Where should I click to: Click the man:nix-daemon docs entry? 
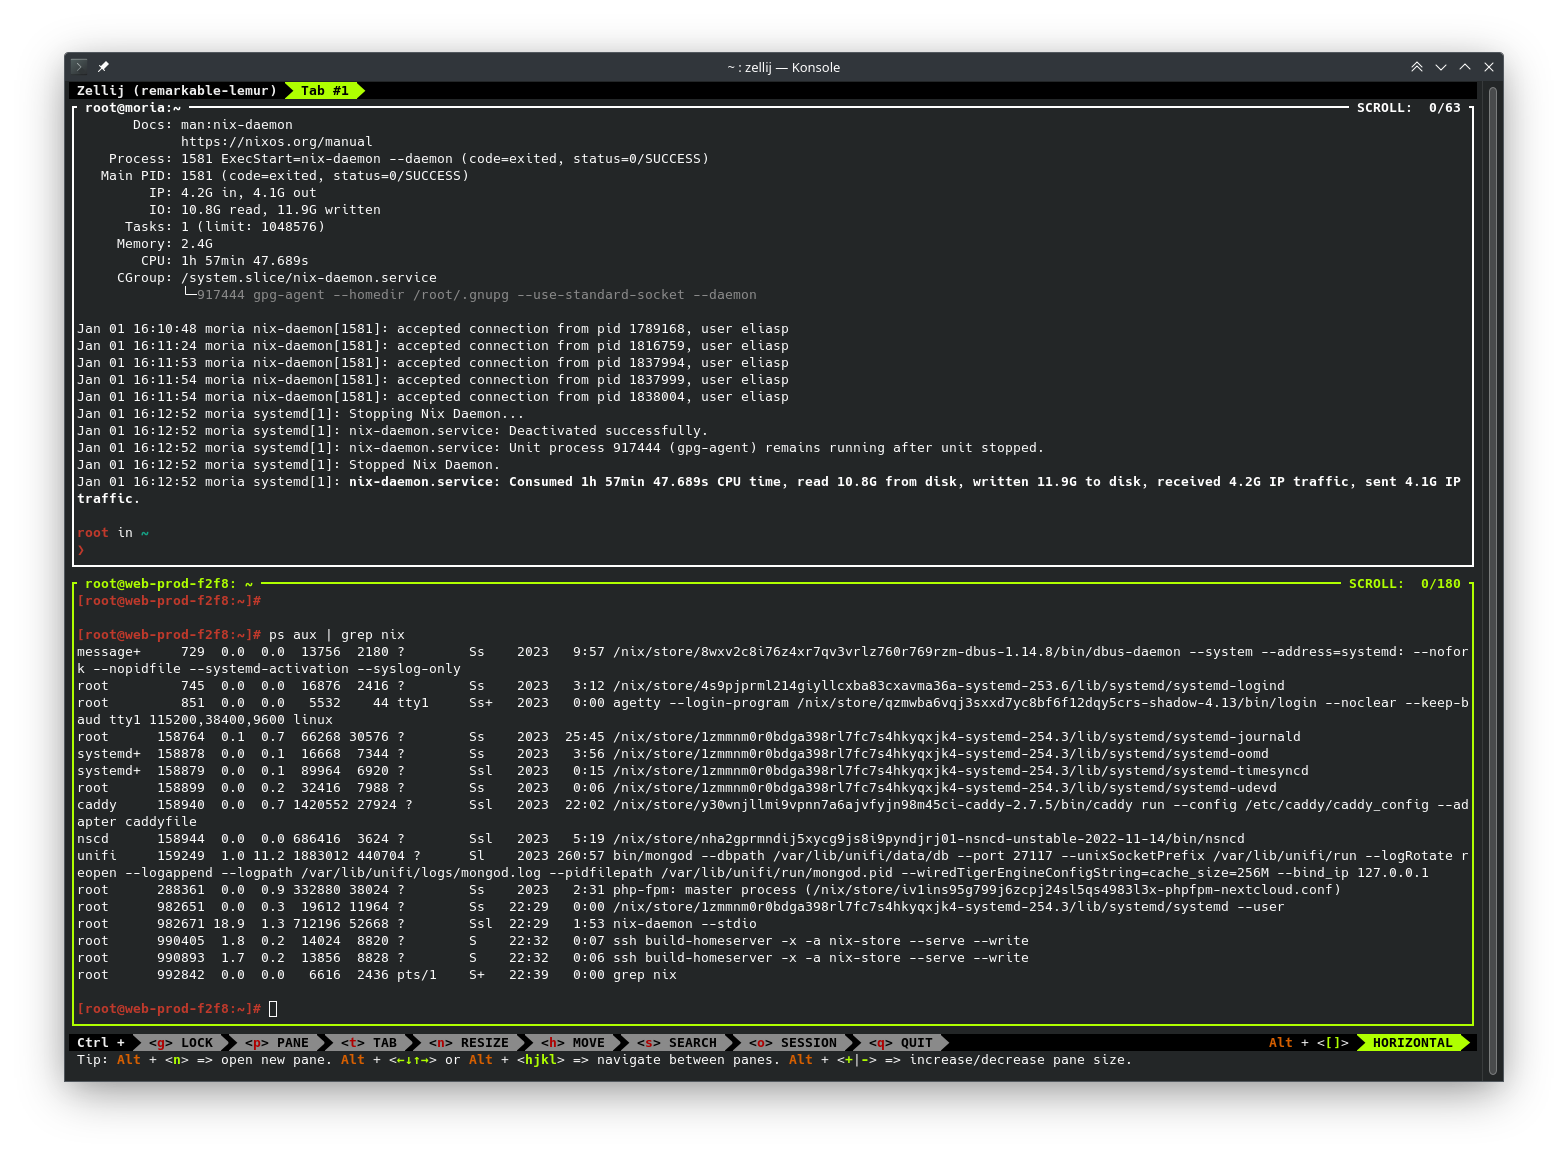pos(237,125)
